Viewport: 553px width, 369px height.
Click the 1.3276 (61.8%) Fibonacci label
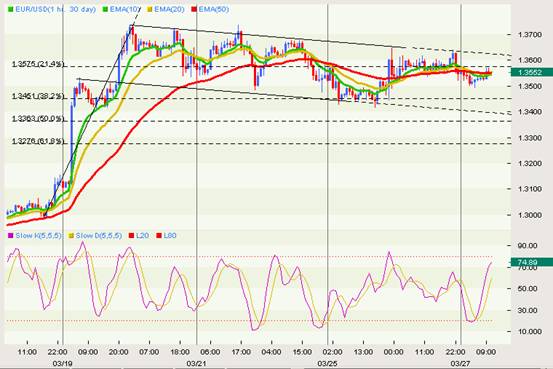click(x=38, y=141)
